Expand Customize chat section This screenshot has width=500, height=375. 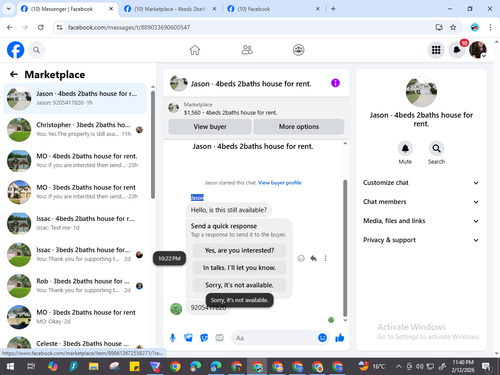(421, 183)
